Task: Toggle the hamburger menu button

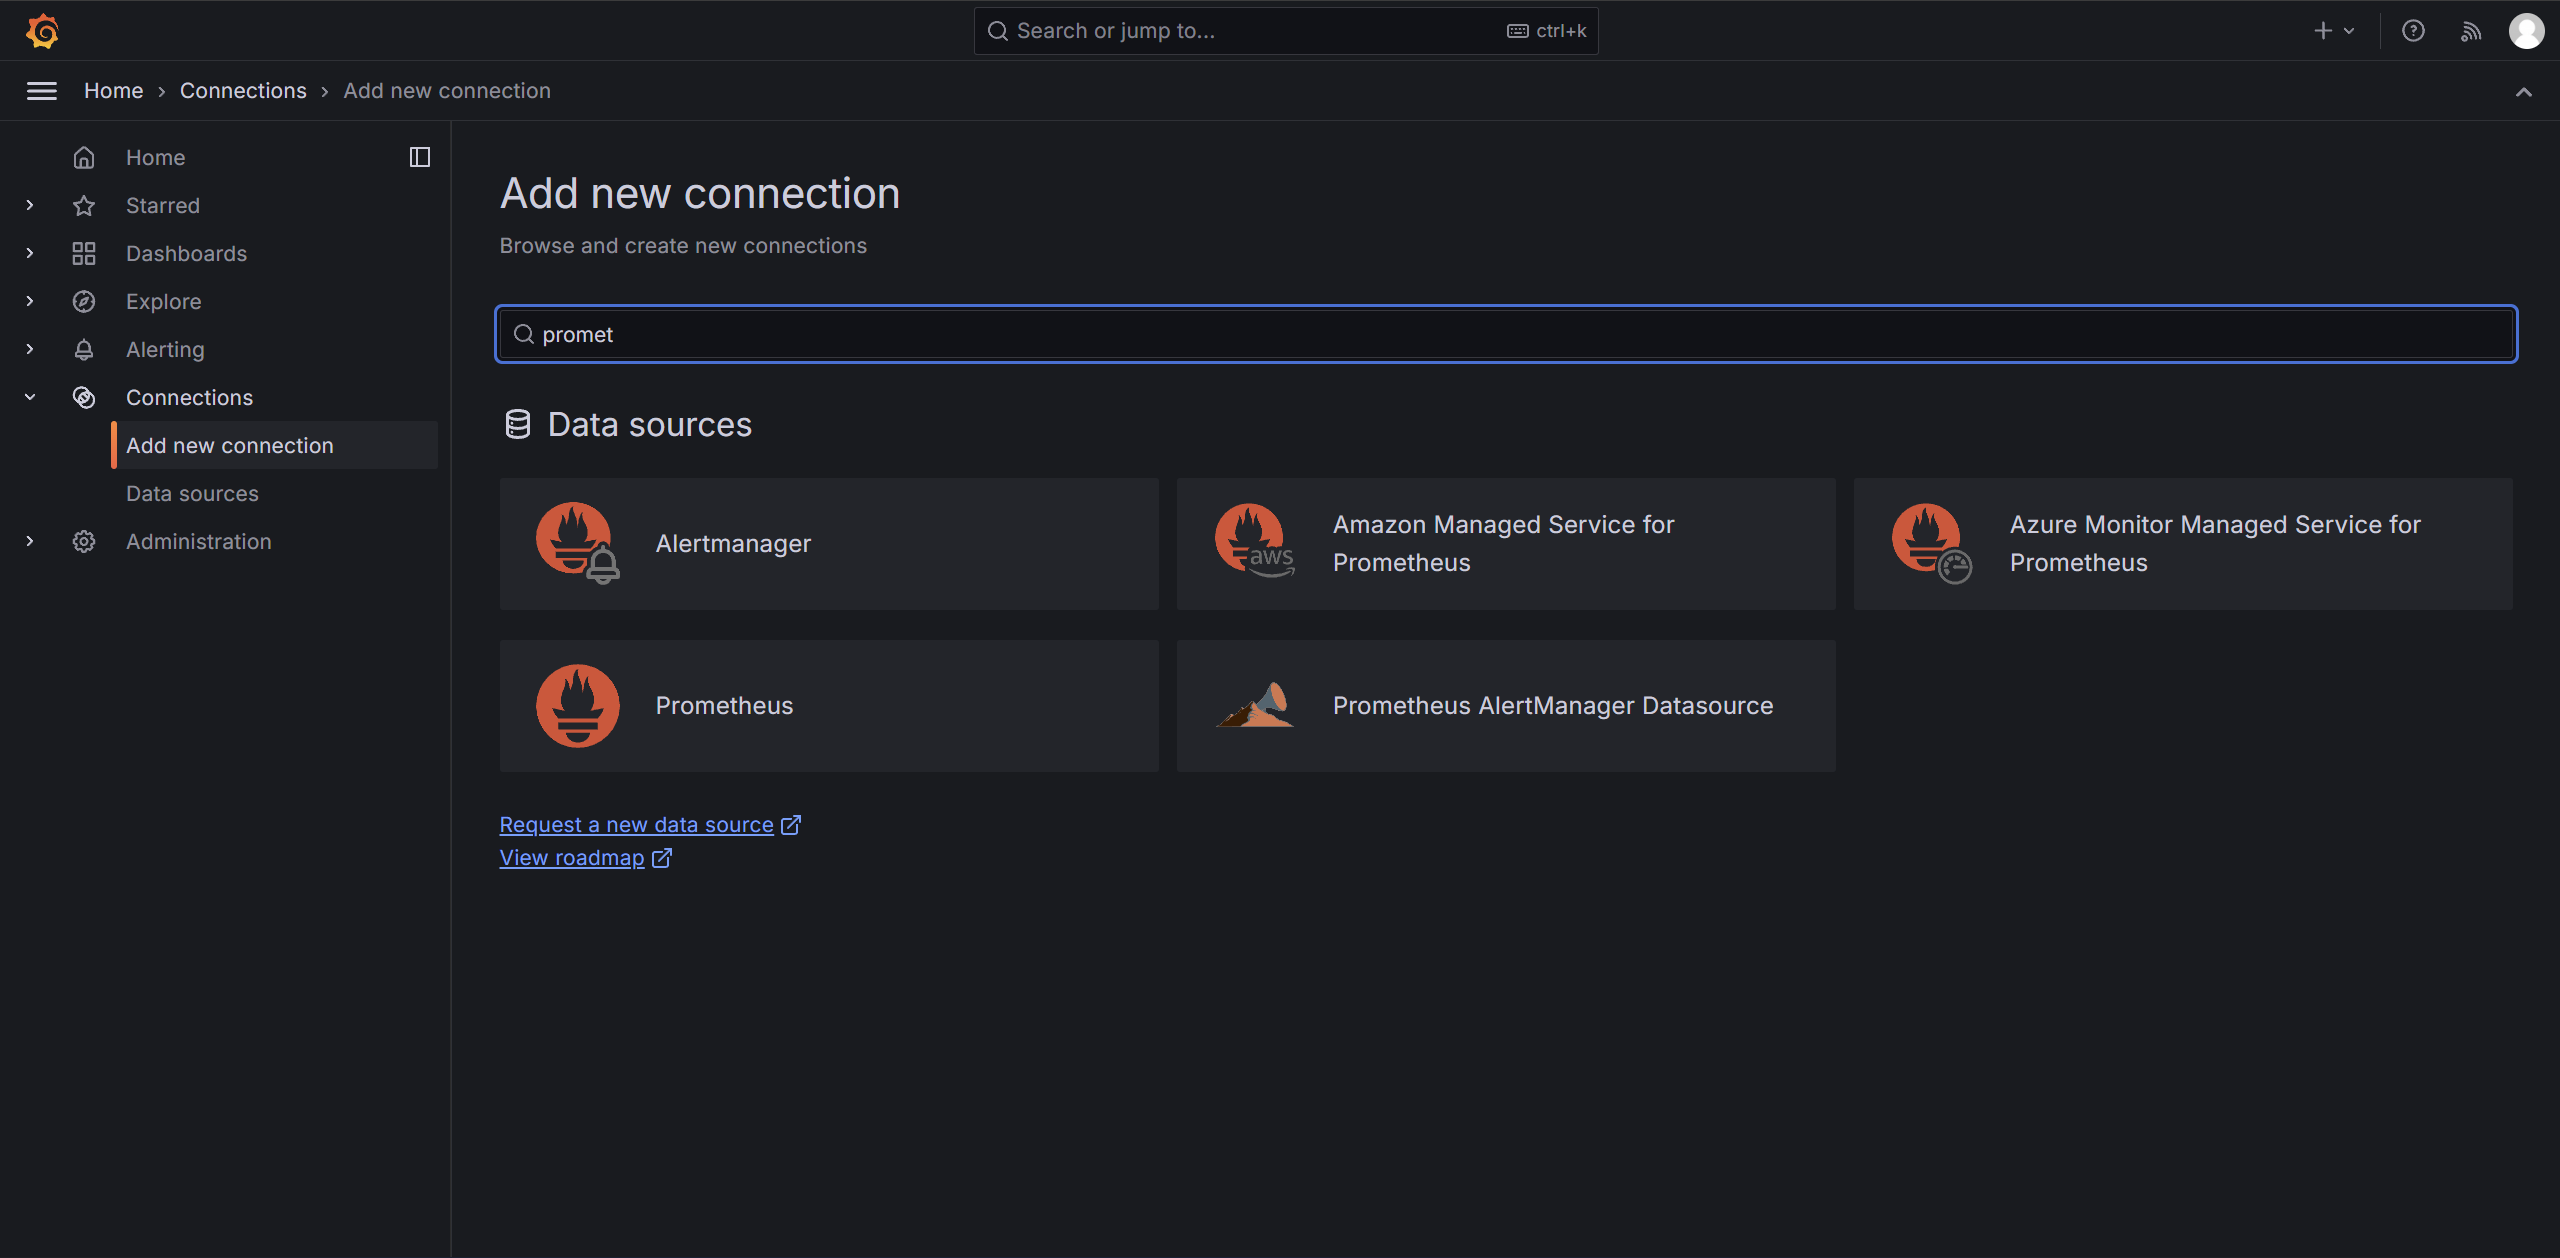Action: (42, 91)
